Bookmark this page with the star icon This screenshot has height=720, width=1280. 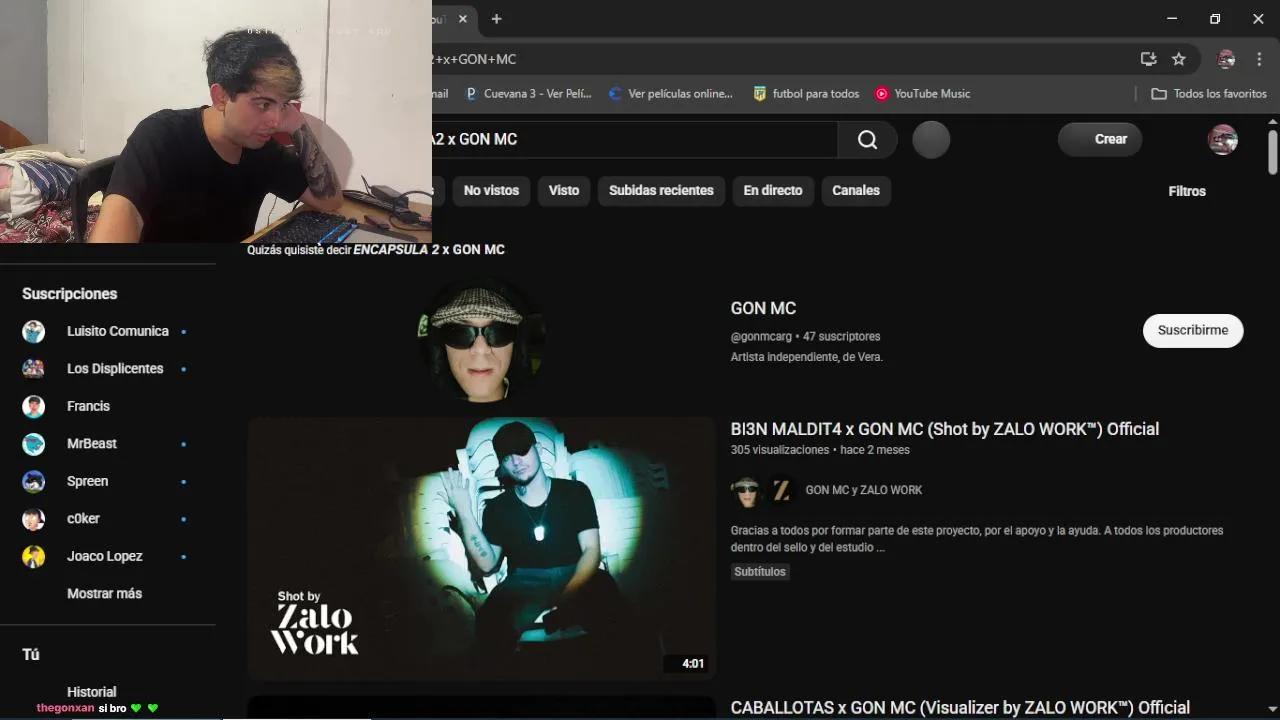click(x=1179, y=59)
